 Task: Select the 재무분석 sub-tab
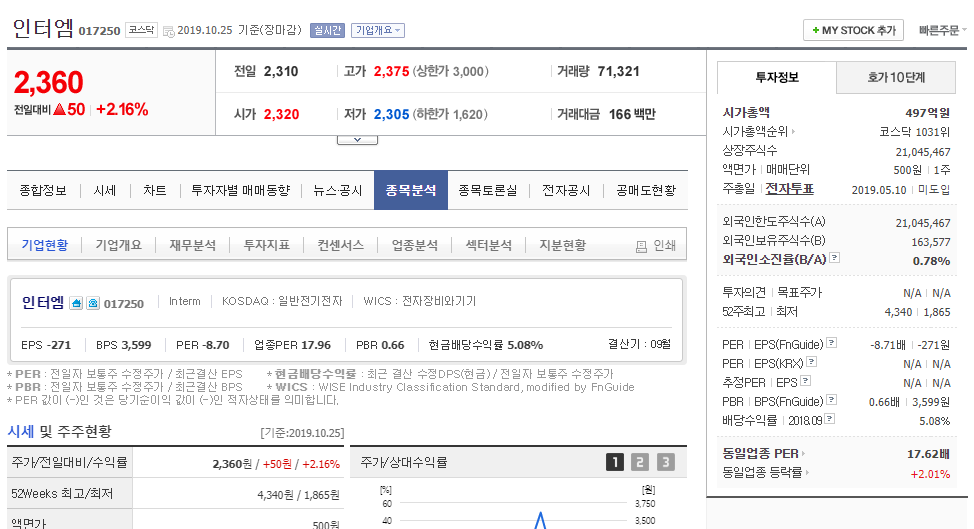point(193,245)
